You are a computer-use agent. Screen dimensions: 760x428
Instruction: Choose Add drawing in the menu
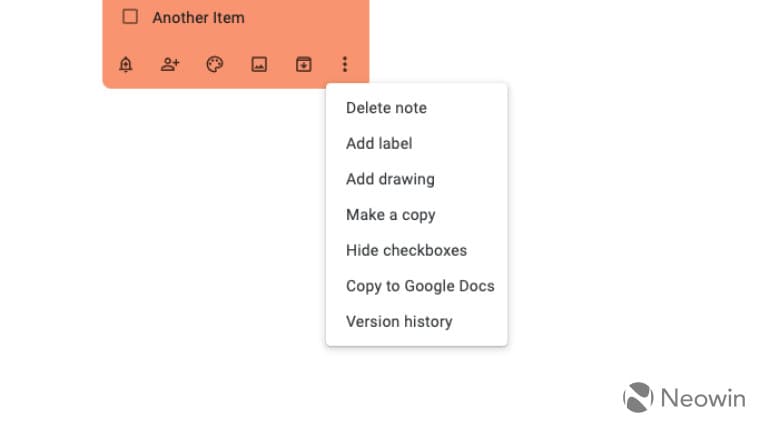coord(417,179)
